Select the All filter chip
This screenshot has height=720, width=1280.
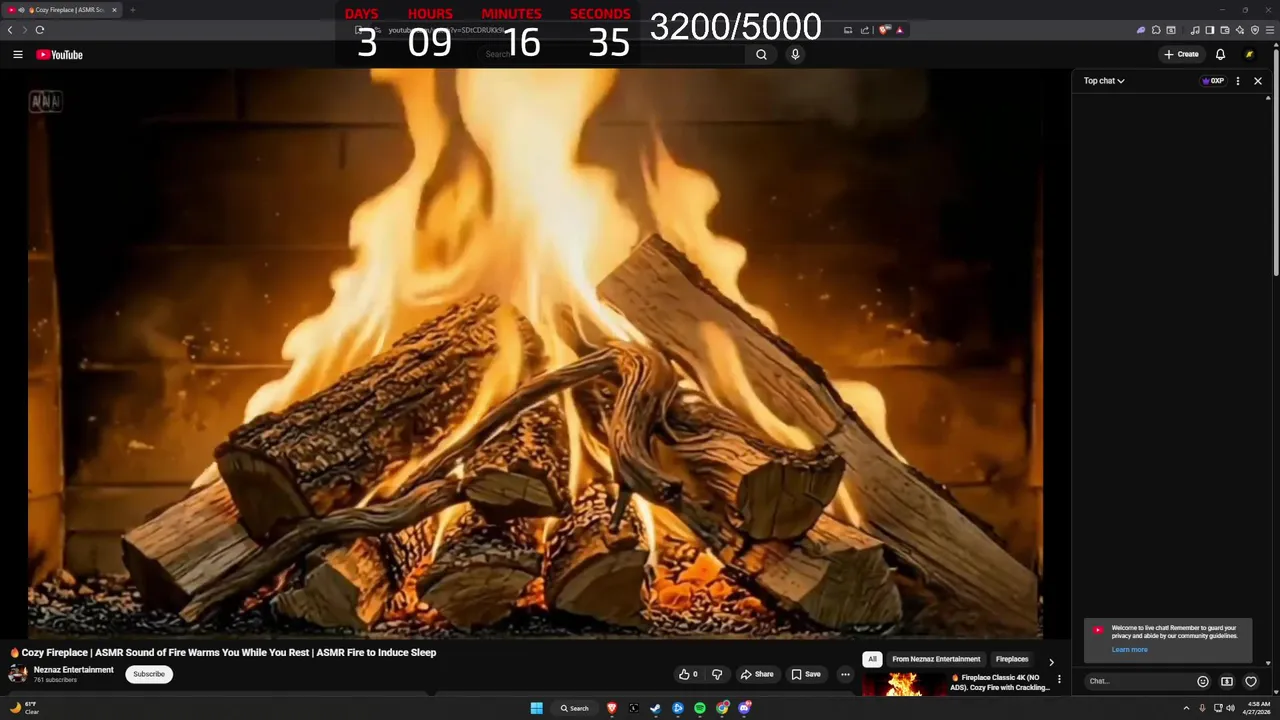872,659
